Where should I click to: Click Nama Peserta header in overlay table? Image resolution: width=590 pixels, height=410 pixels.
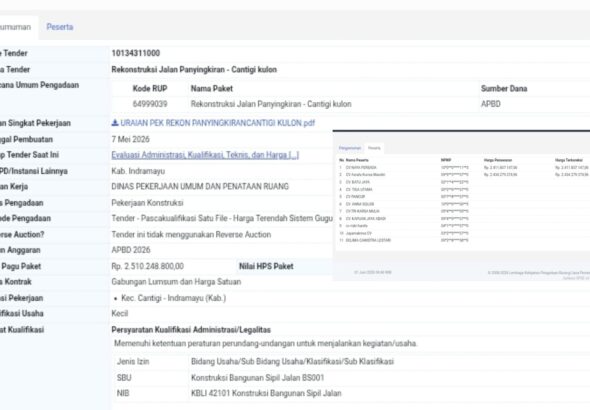[357, 160]
